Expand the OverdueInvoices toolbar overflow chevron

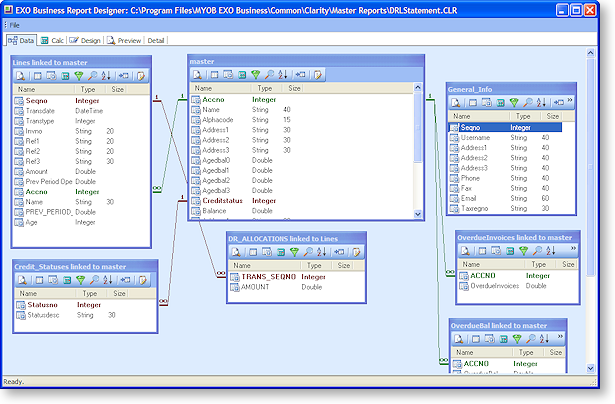click(571, 250)
